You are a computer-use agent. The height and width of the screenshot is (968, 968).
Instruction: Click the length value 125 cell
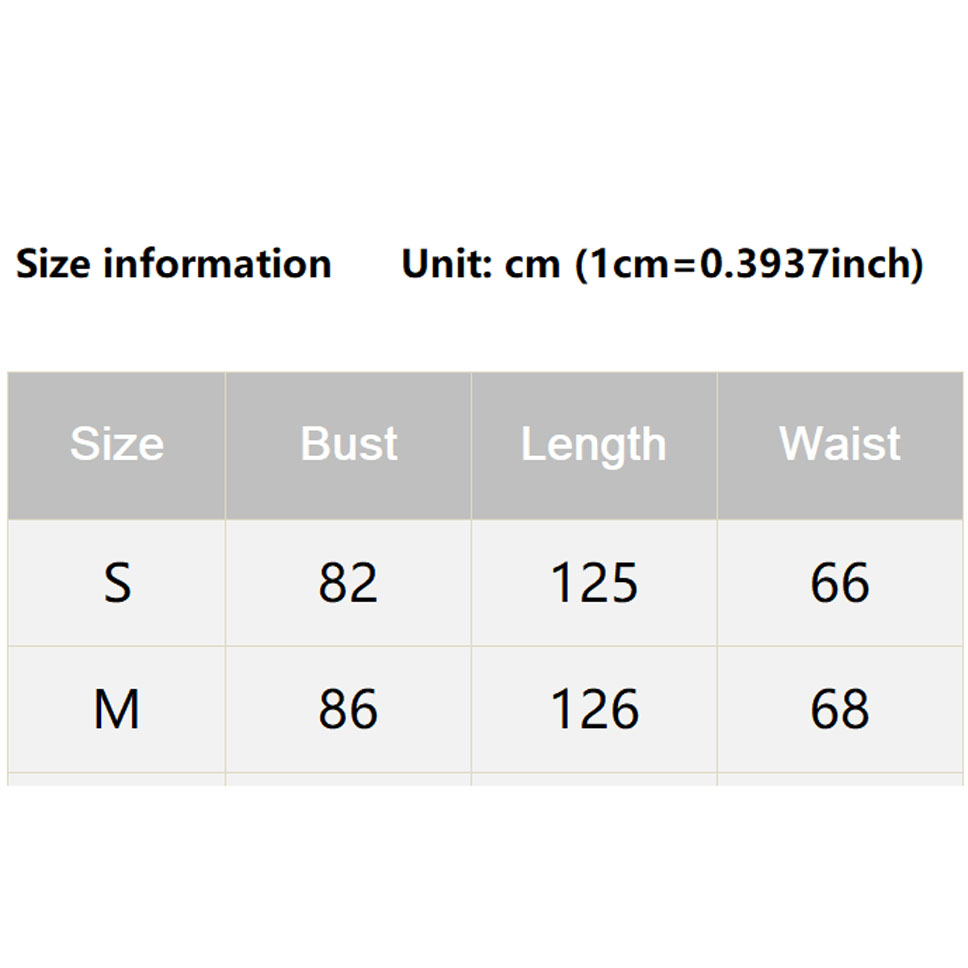point(594,583)
